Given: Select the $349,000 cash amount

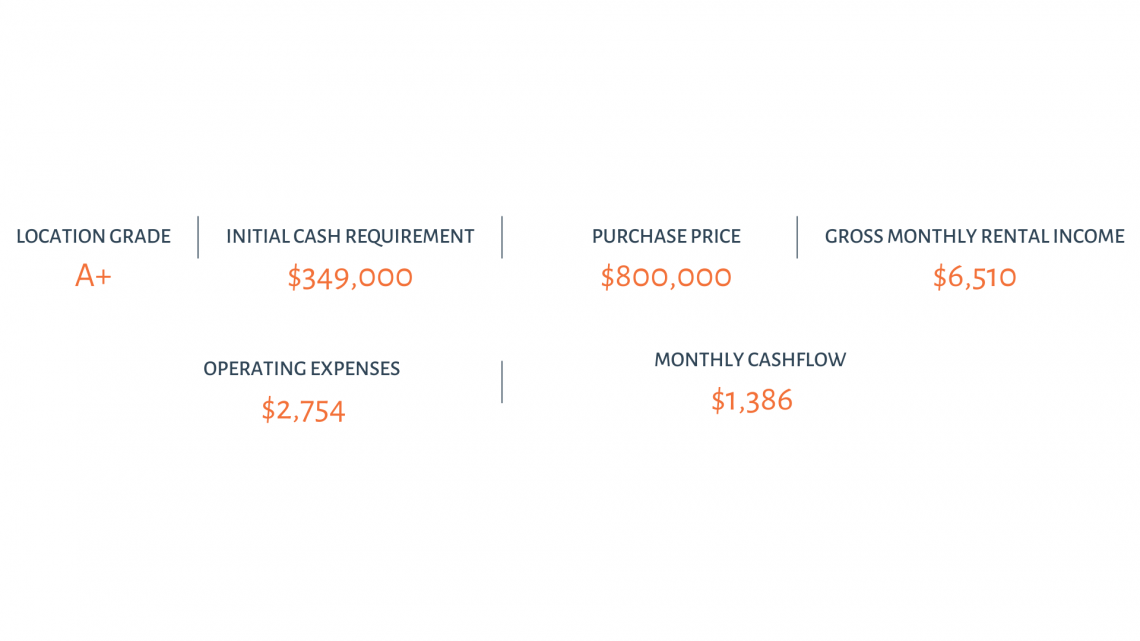Looking at the screenshot, I should 350,277.
